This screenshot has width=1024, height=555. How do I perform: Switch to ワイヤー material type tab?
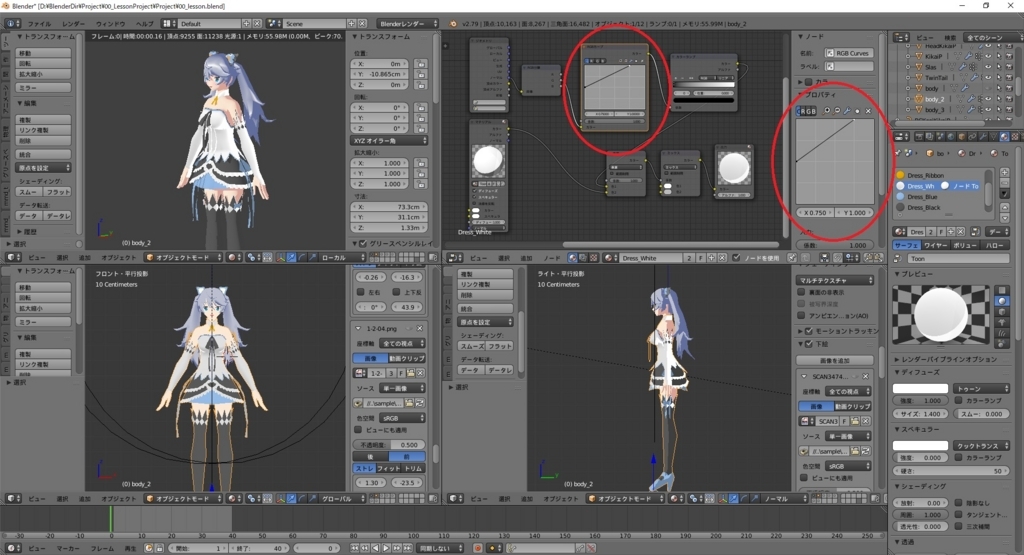(x=936, y=245)
